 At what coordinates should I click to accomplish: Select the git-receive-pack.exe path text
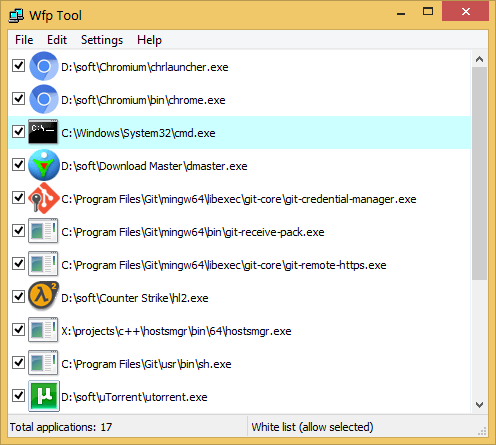(193, 232)
